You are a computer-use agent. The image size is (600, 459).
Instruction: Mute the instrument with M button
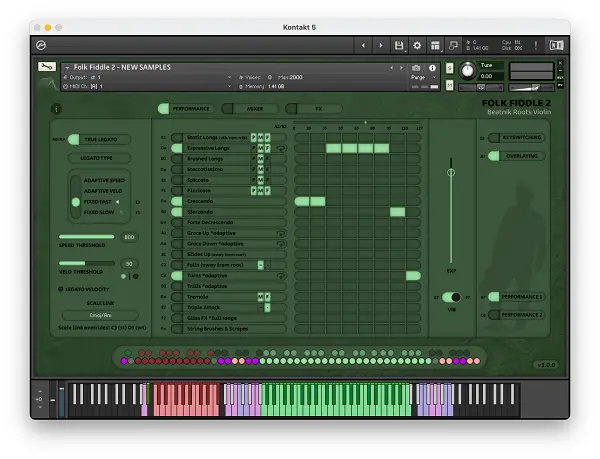click(x=450, y=85)
